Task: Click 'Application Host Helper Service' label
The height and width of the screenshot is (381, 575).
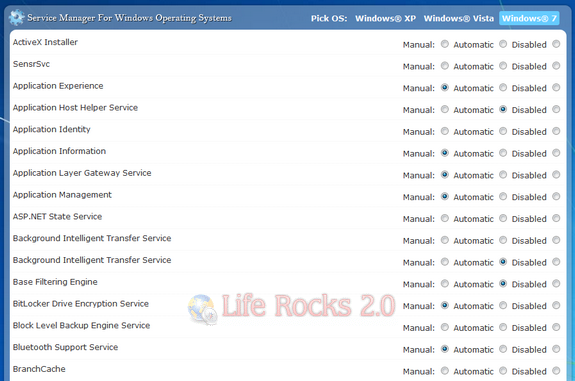Action: pyautogui.click(x=75, y=107)
